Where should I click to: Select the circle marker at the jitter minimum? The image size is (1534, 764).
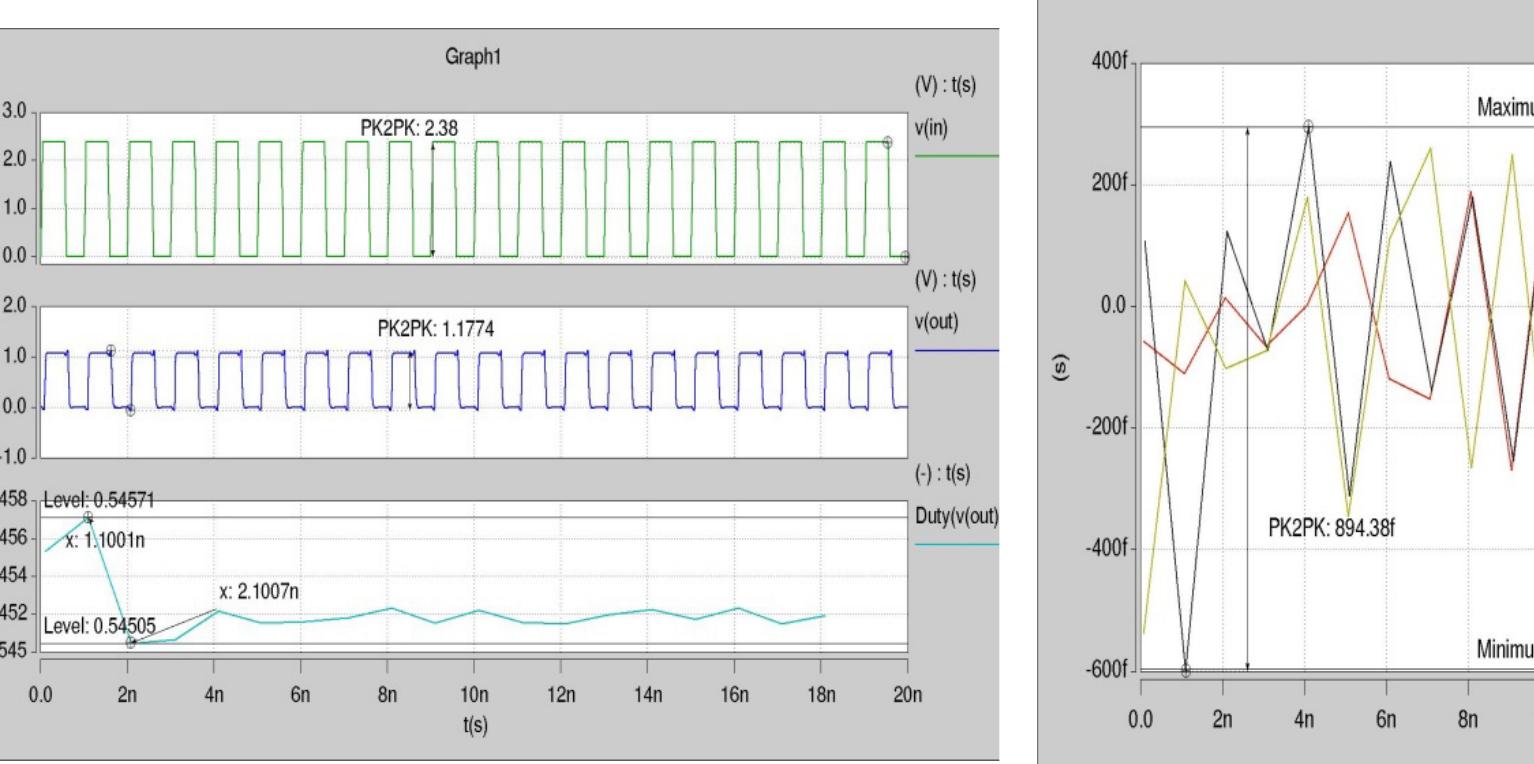pyautogui.click(x=1185, y=671)
